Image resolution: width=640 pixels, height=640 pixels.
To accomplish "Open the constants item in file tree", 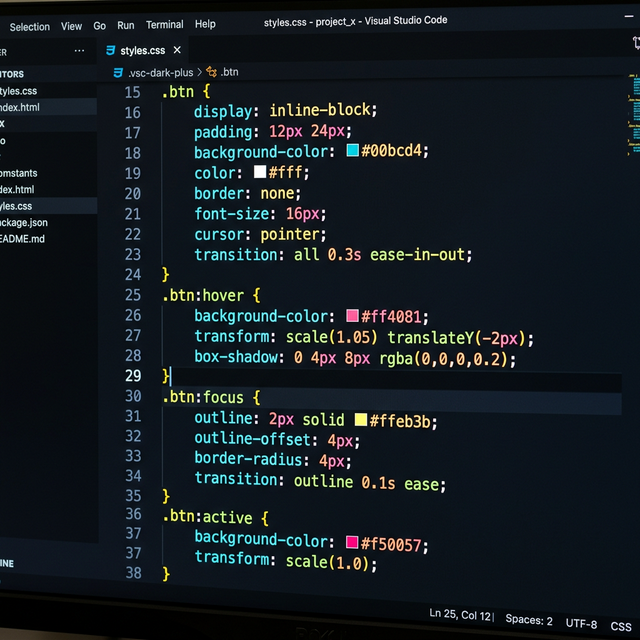I will (x=18, y=173).
